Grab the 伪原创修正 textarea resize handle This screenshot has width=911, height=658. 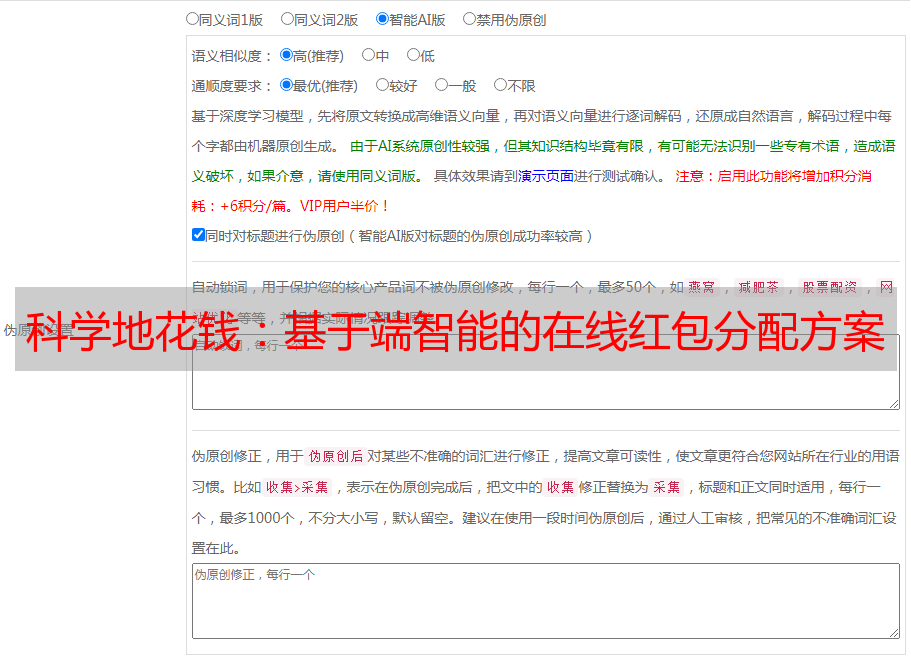pos(894,633)
